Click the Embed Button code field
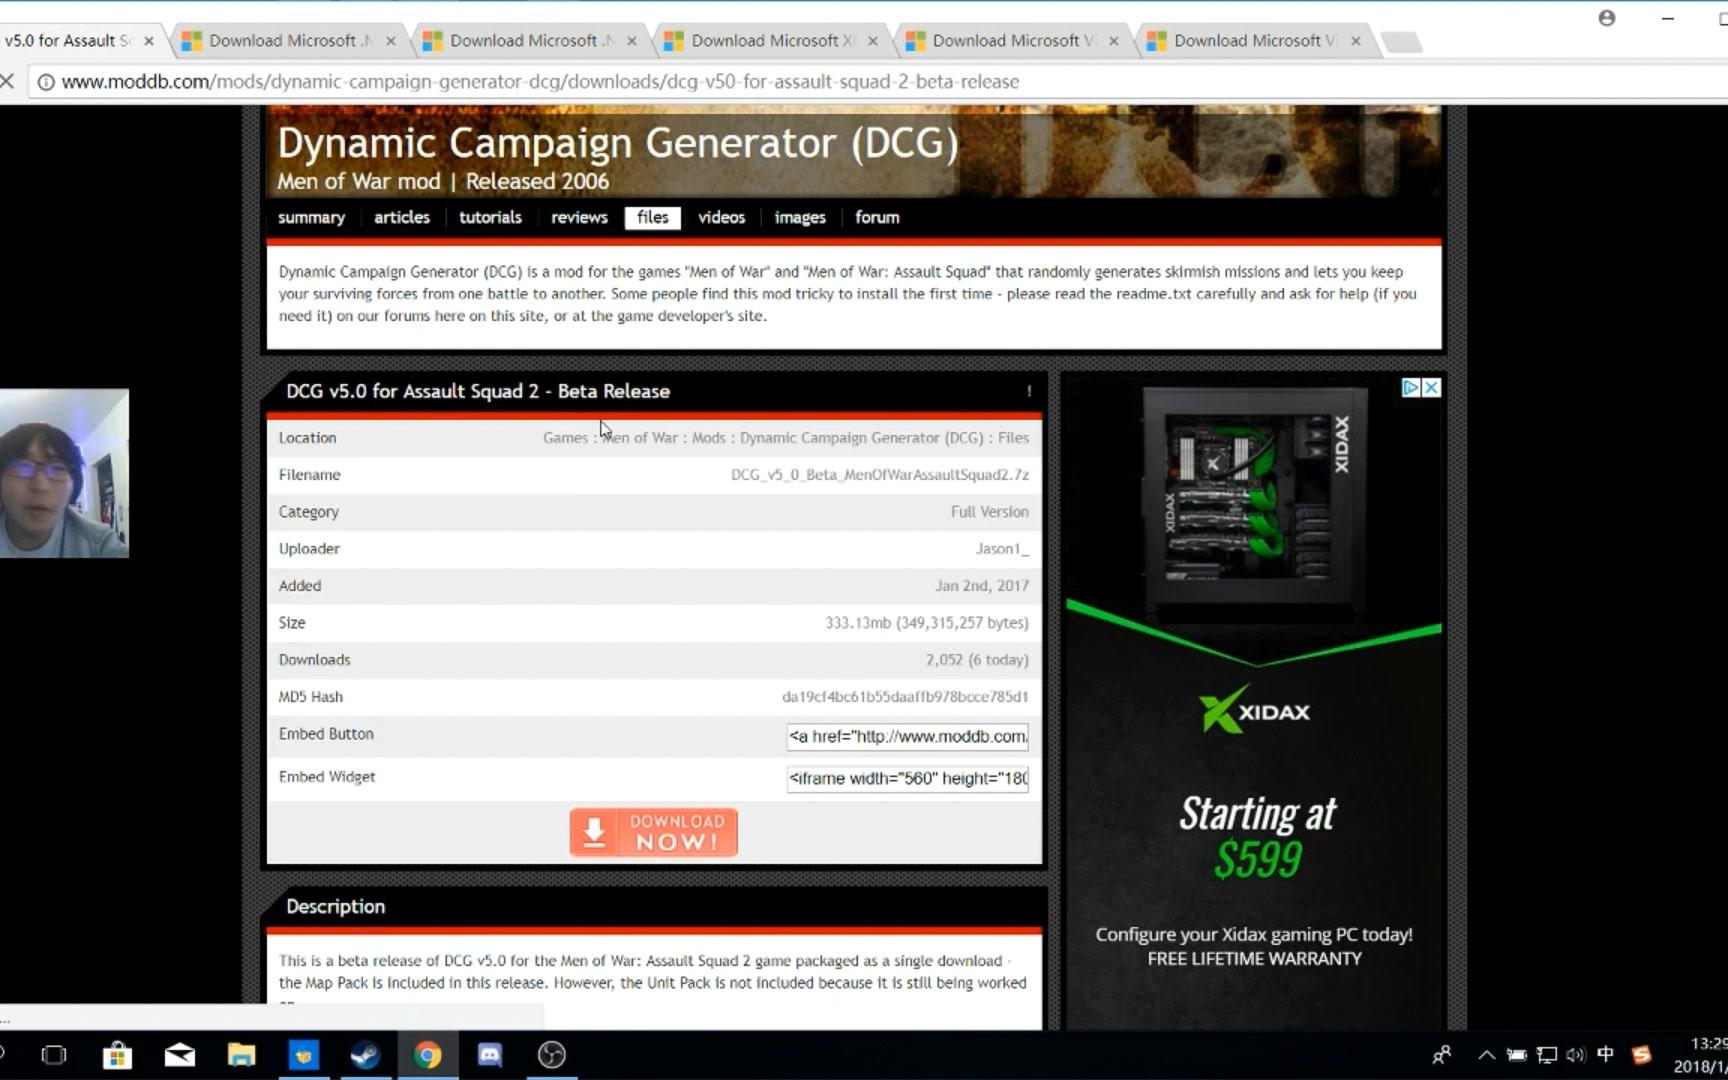1728x1080 pixels. coord(907,736)
